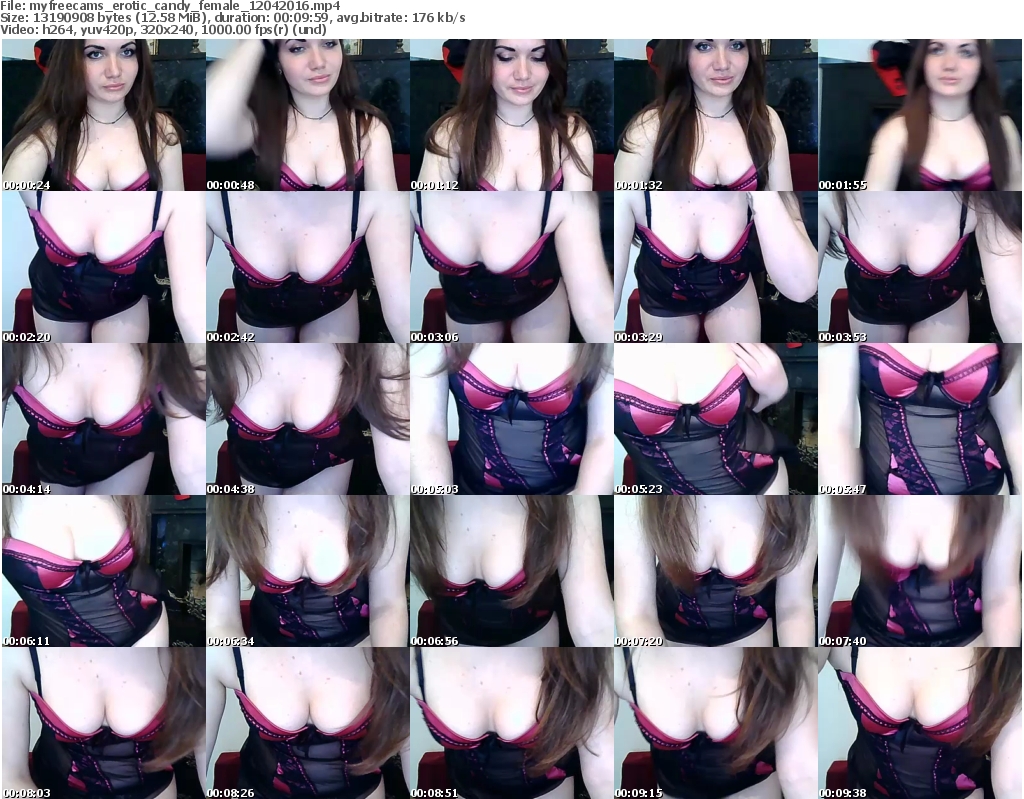Select the frame at 00:00:48
The height and width of the screenshot is (799, 1024).
(x=307, y=115)
